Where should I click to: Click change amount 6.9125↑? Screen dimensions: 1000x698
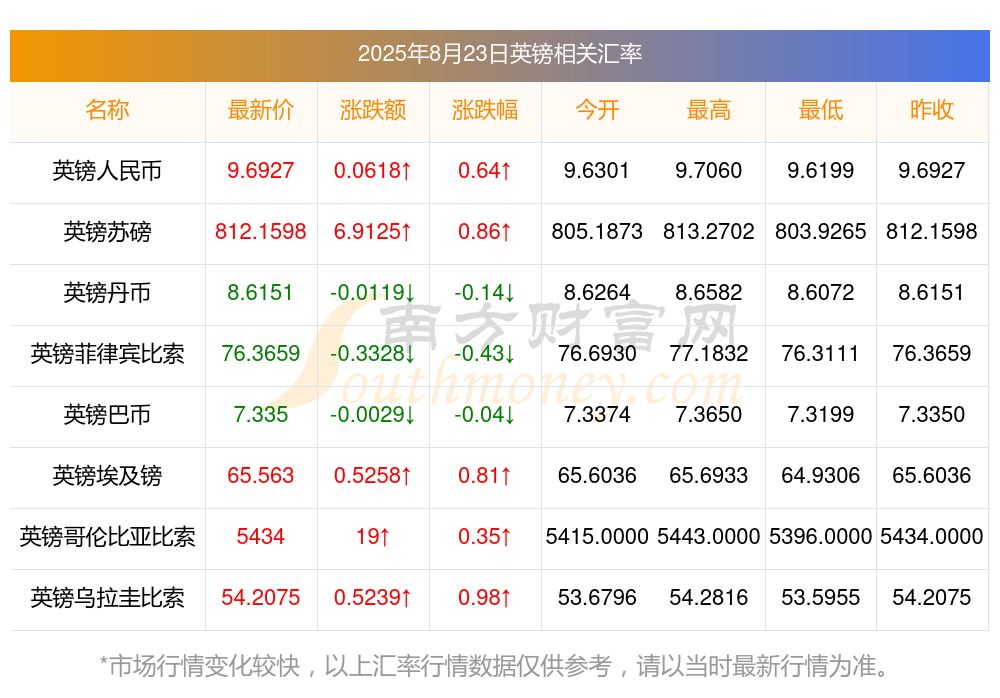[x=373, y=232]
